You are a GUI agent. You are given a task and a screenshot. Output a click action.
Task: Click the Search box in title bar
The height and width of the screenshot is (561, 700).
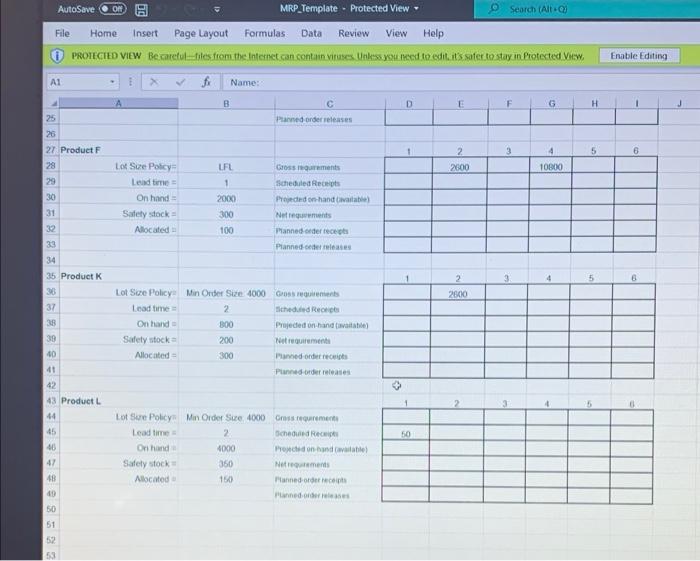click(x=587, y=9)
